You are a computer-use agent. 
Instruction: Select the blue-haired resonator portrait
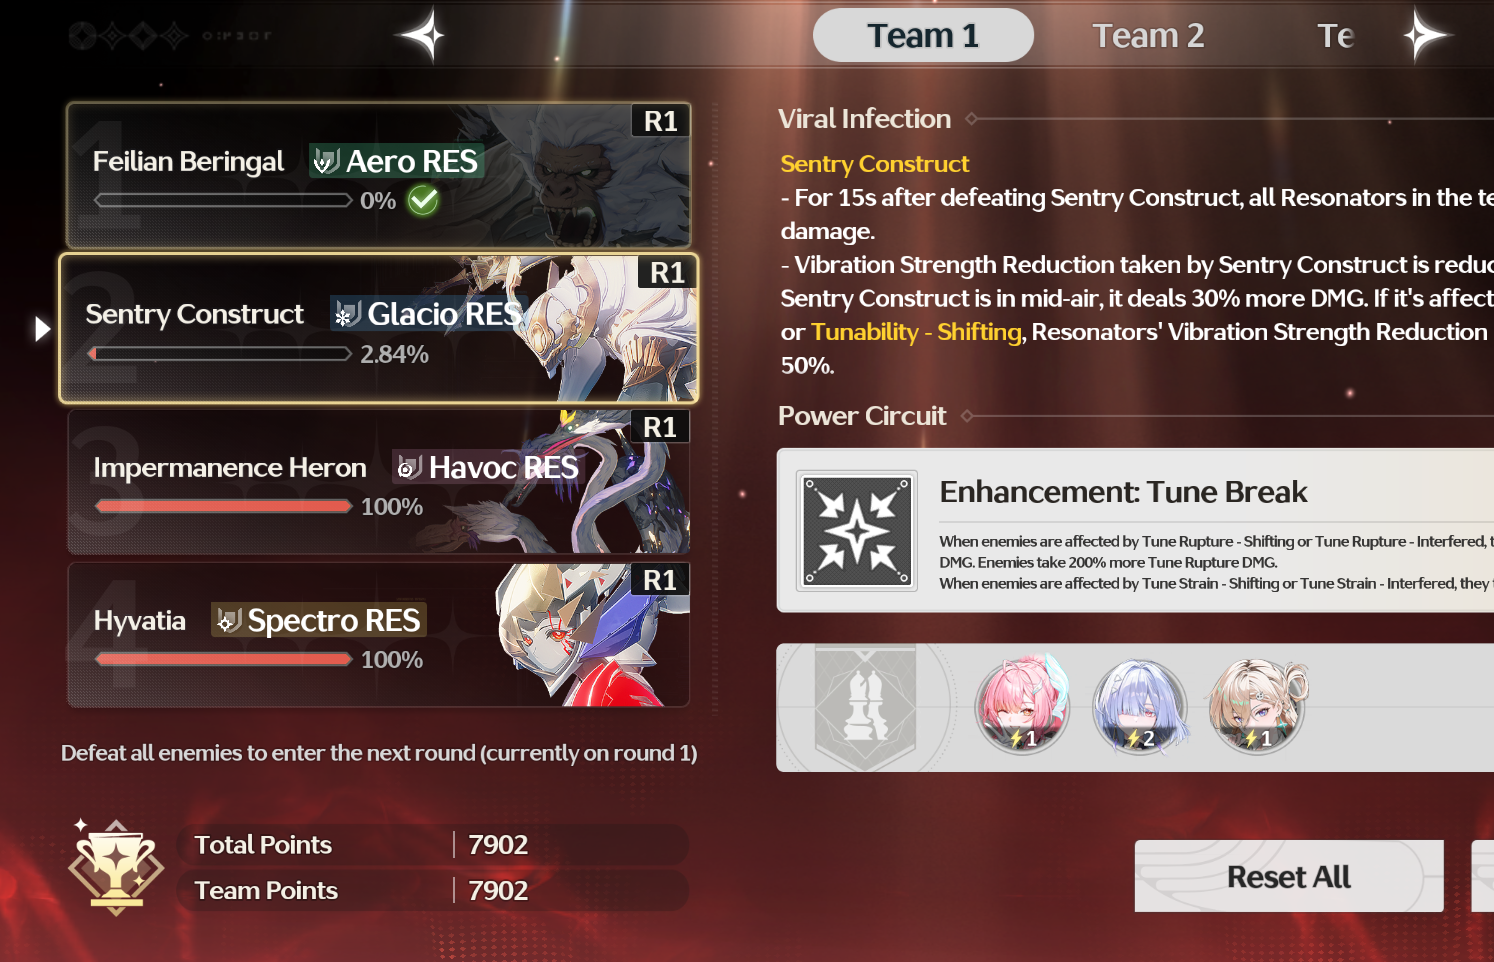point(1140,707)
